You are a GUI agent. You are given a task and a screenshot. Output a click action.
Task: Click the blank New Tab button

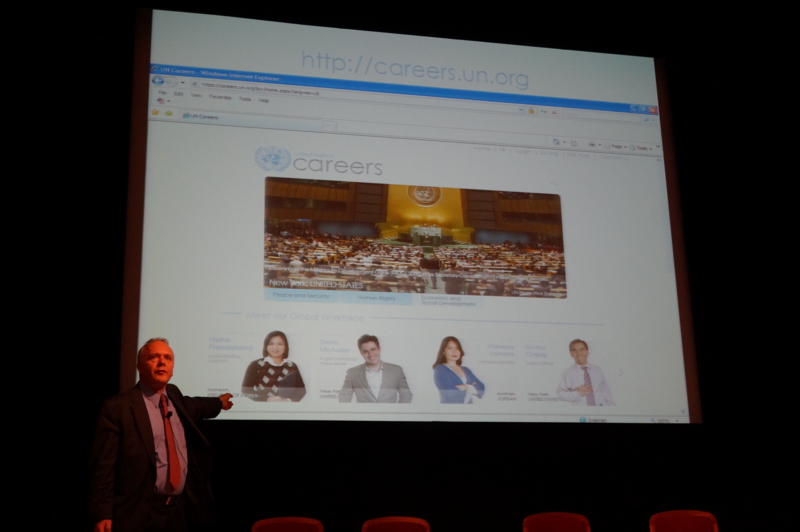click(x=330, y=125)
